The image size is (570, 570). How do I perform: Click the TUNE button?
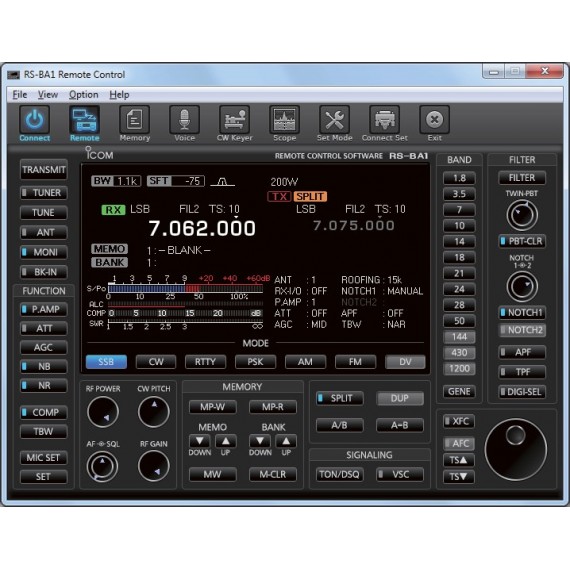click(x=44, y=213)
